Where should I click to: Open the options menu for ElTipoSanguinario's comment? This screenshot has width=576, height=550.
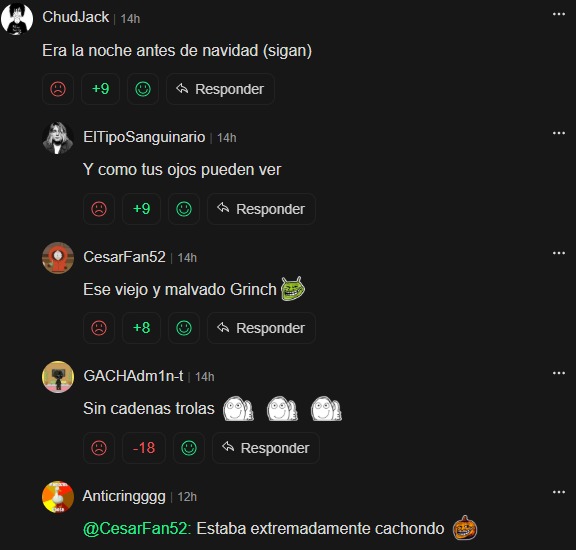(x=559, y=133)
